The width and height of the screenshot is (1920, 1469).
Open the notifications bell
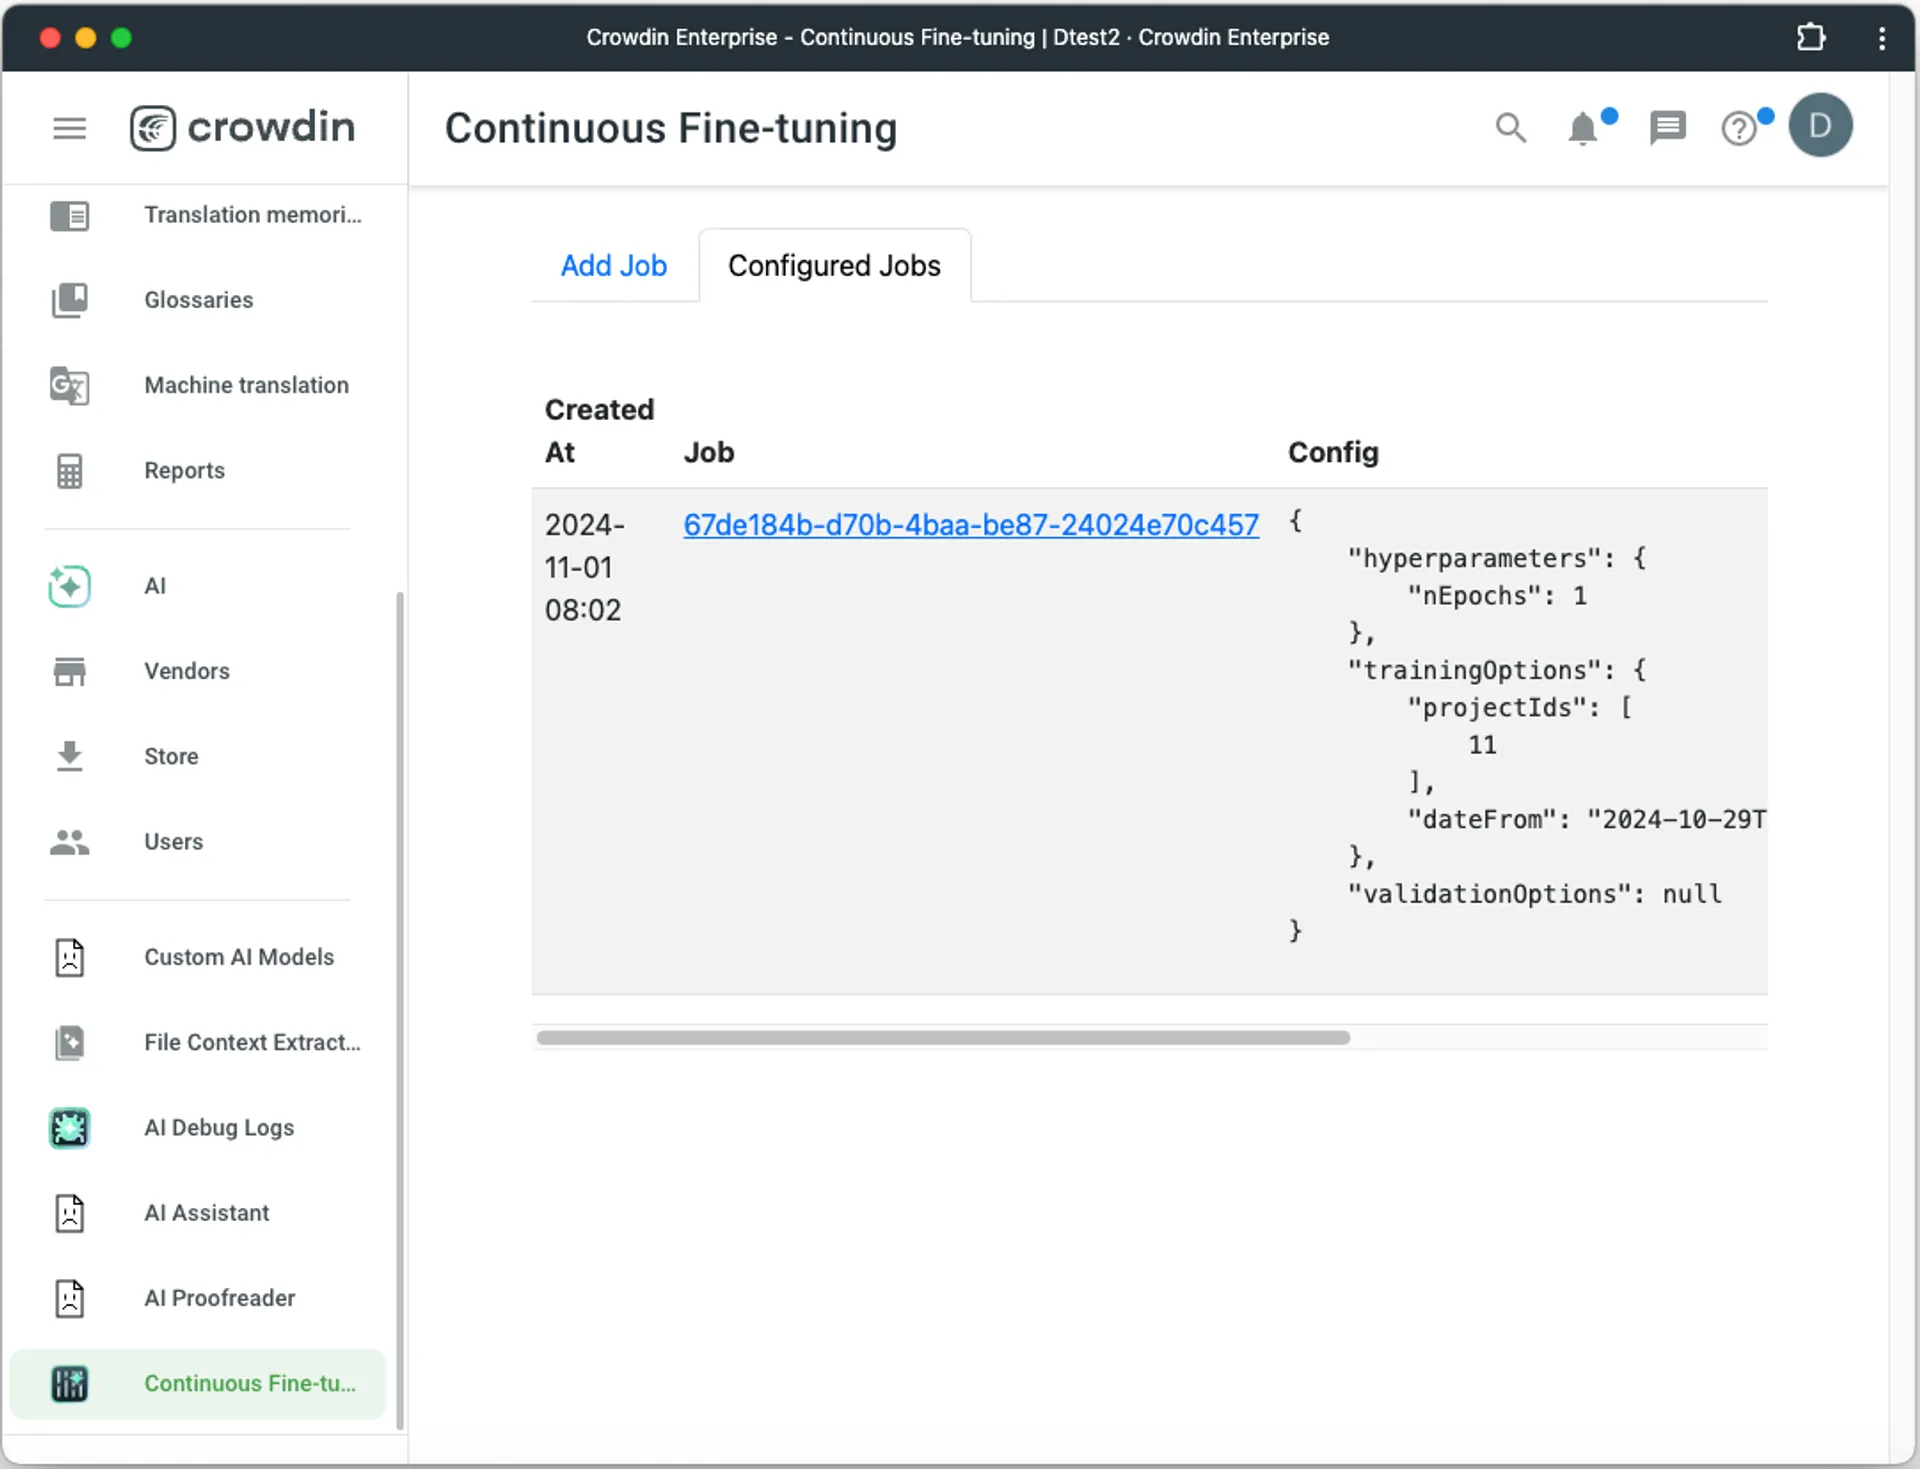point(1583,129)
